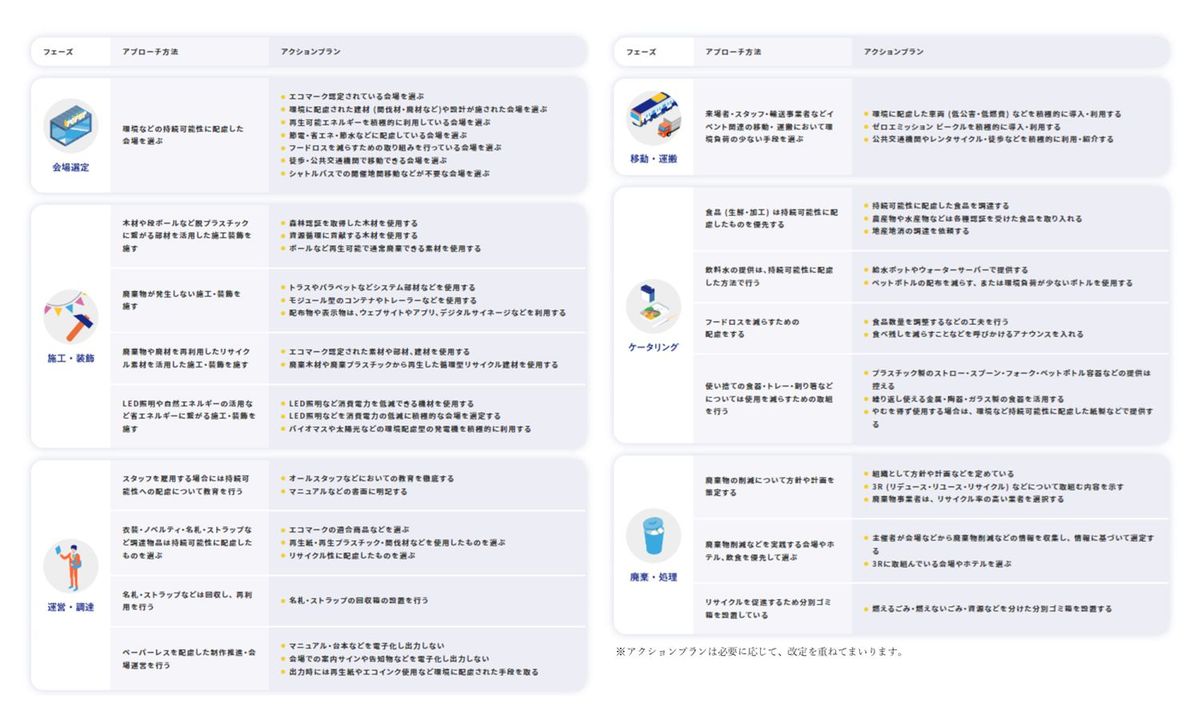The image size is (1200, 719).
Task: Select 給水ポットやウォーターサーバーで提供する item
Action: 950,268
